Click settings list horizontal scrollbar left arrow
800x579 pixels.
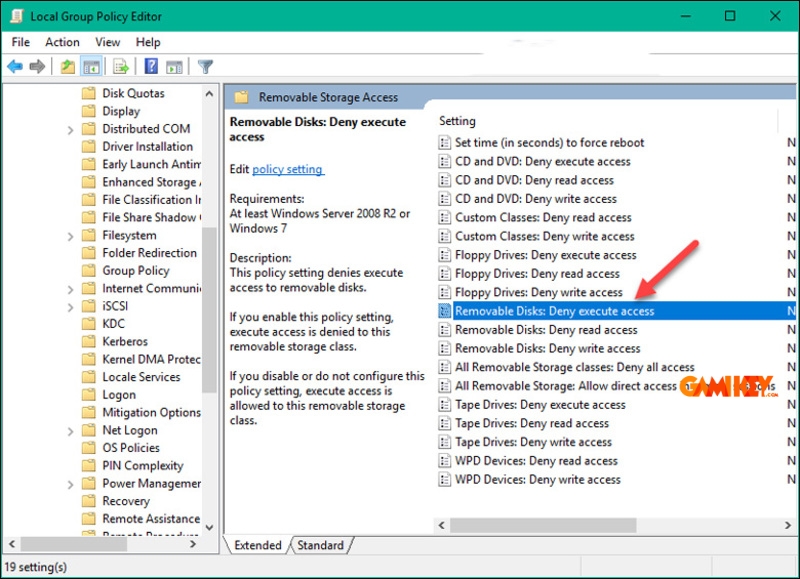(442, 525)
